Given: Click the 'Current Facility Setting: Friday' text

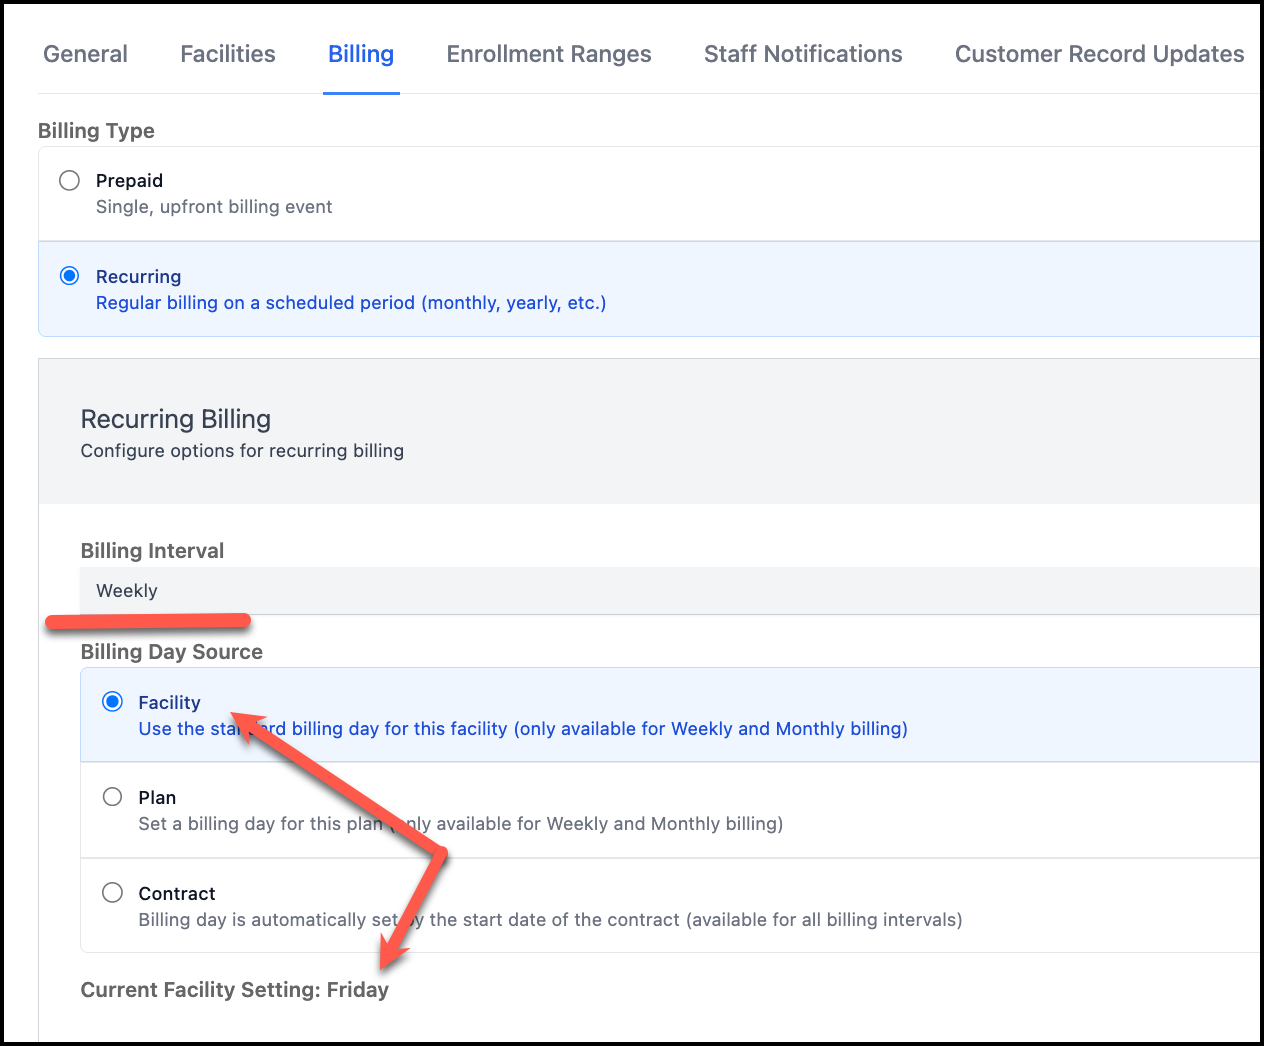Looking at the screenshot, I should tap(234, 990).
